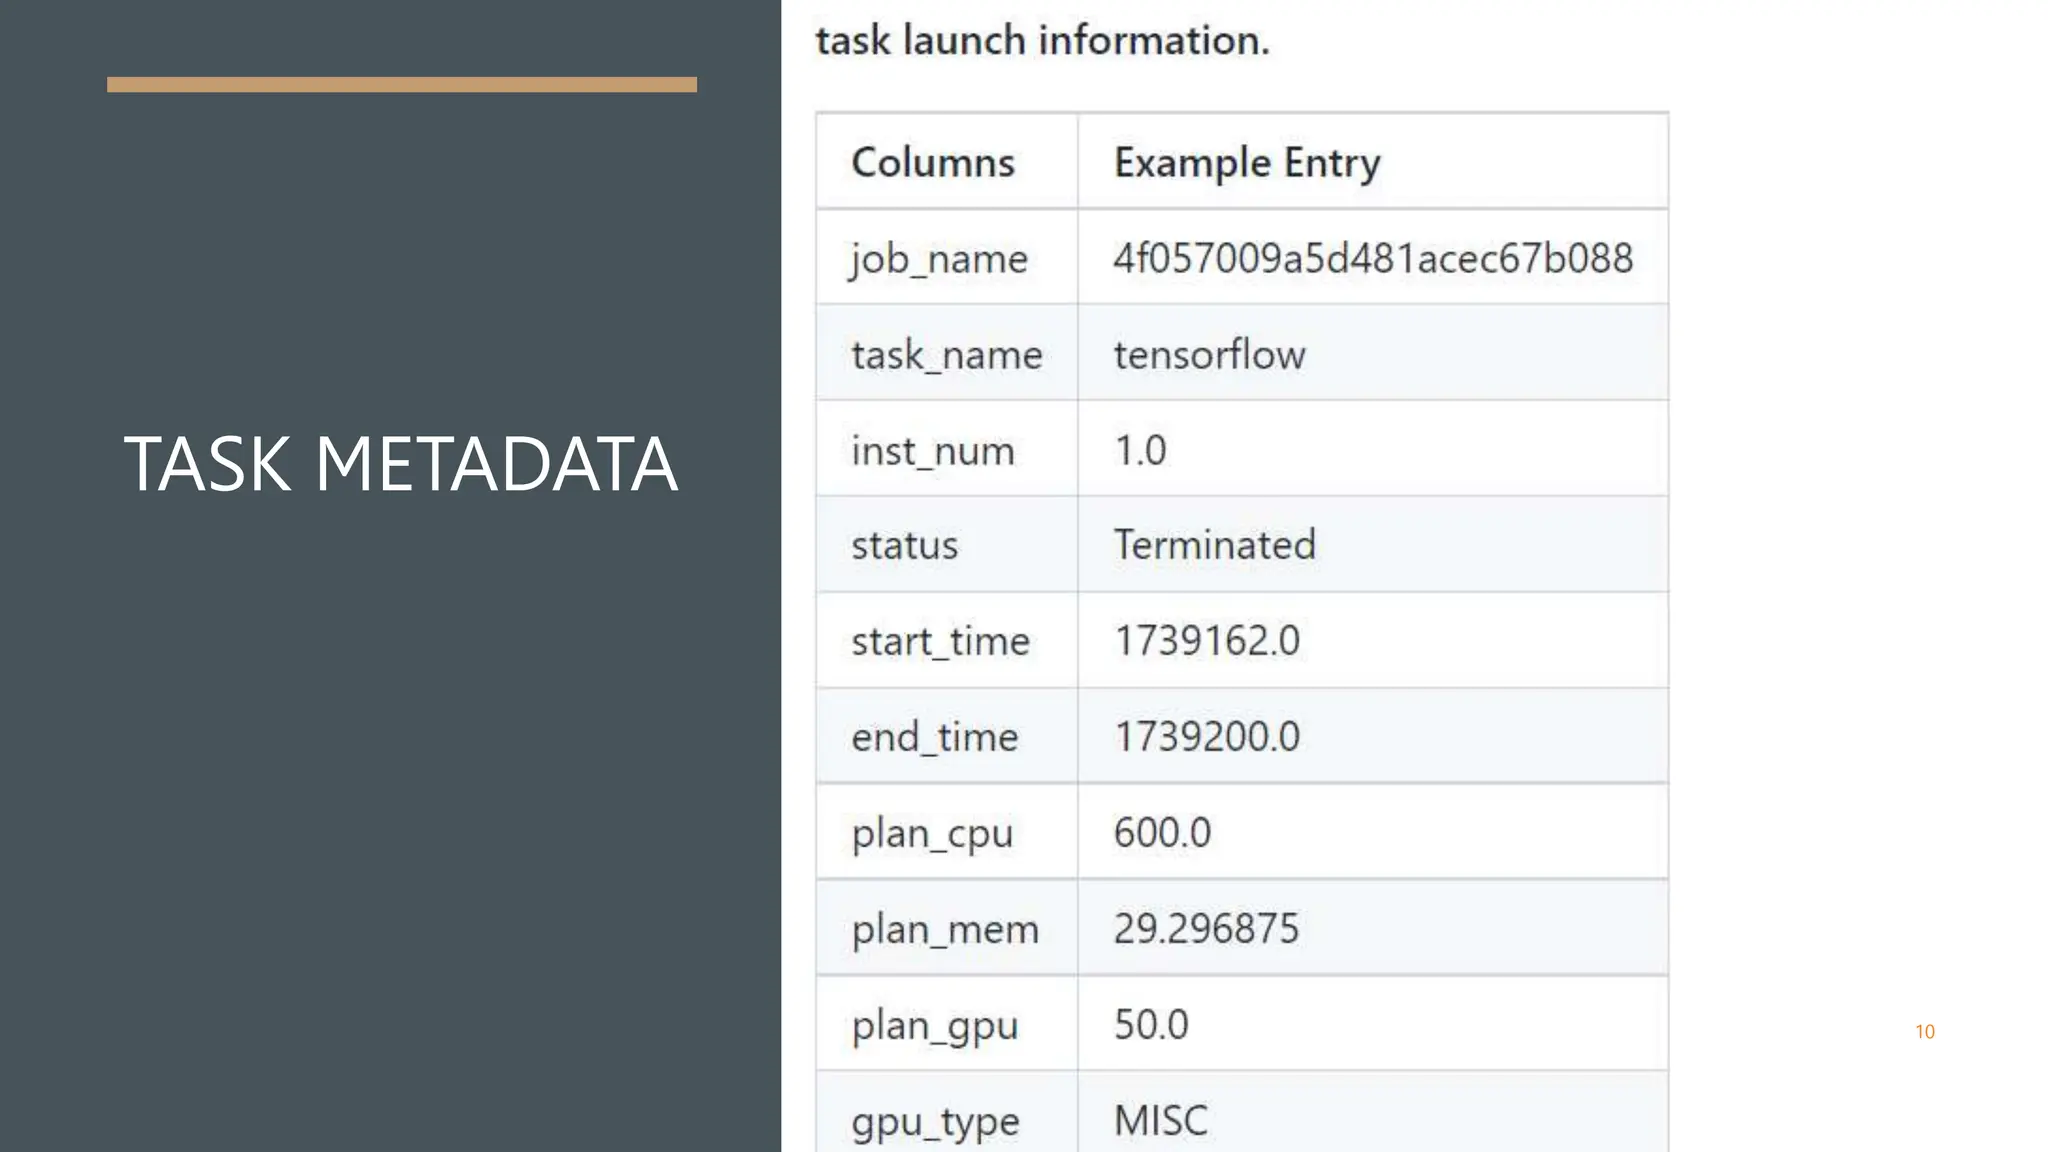Click the plan_mem cell
Image resolution: width=2048 pixels, height=1152 pixels.
[x=946, y=928]
